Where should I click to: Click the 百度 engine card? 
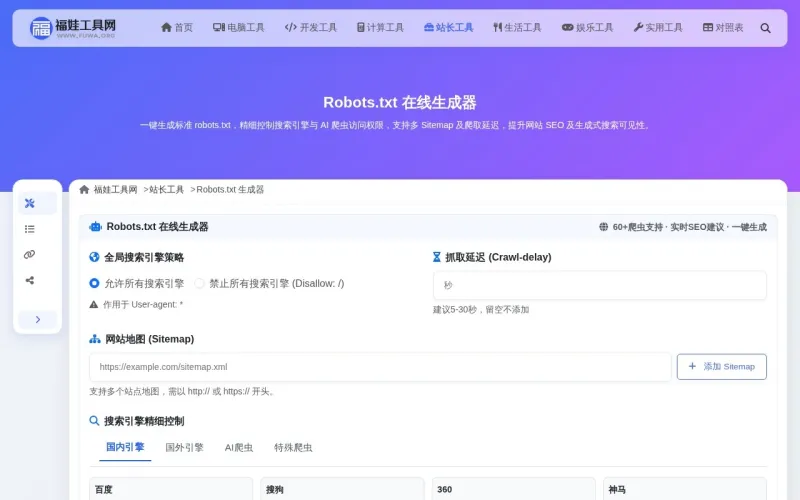click(x=171, y=489)
